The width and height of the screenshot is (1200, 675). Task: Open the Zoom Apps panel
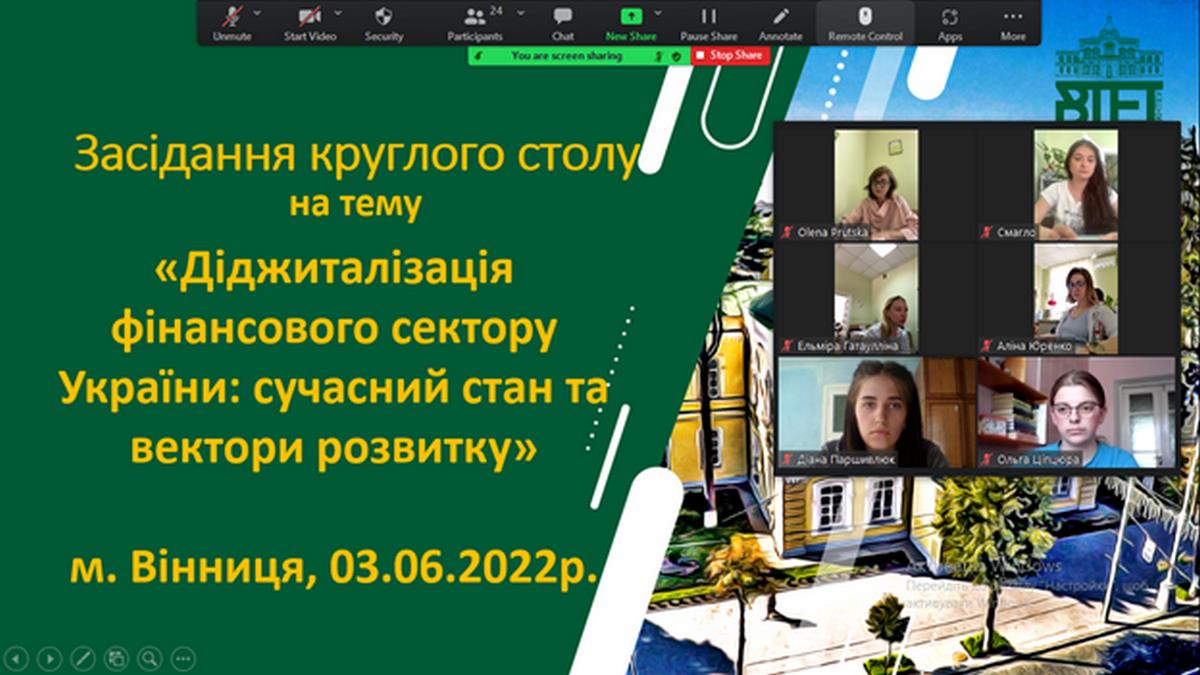tap(950, 22)
